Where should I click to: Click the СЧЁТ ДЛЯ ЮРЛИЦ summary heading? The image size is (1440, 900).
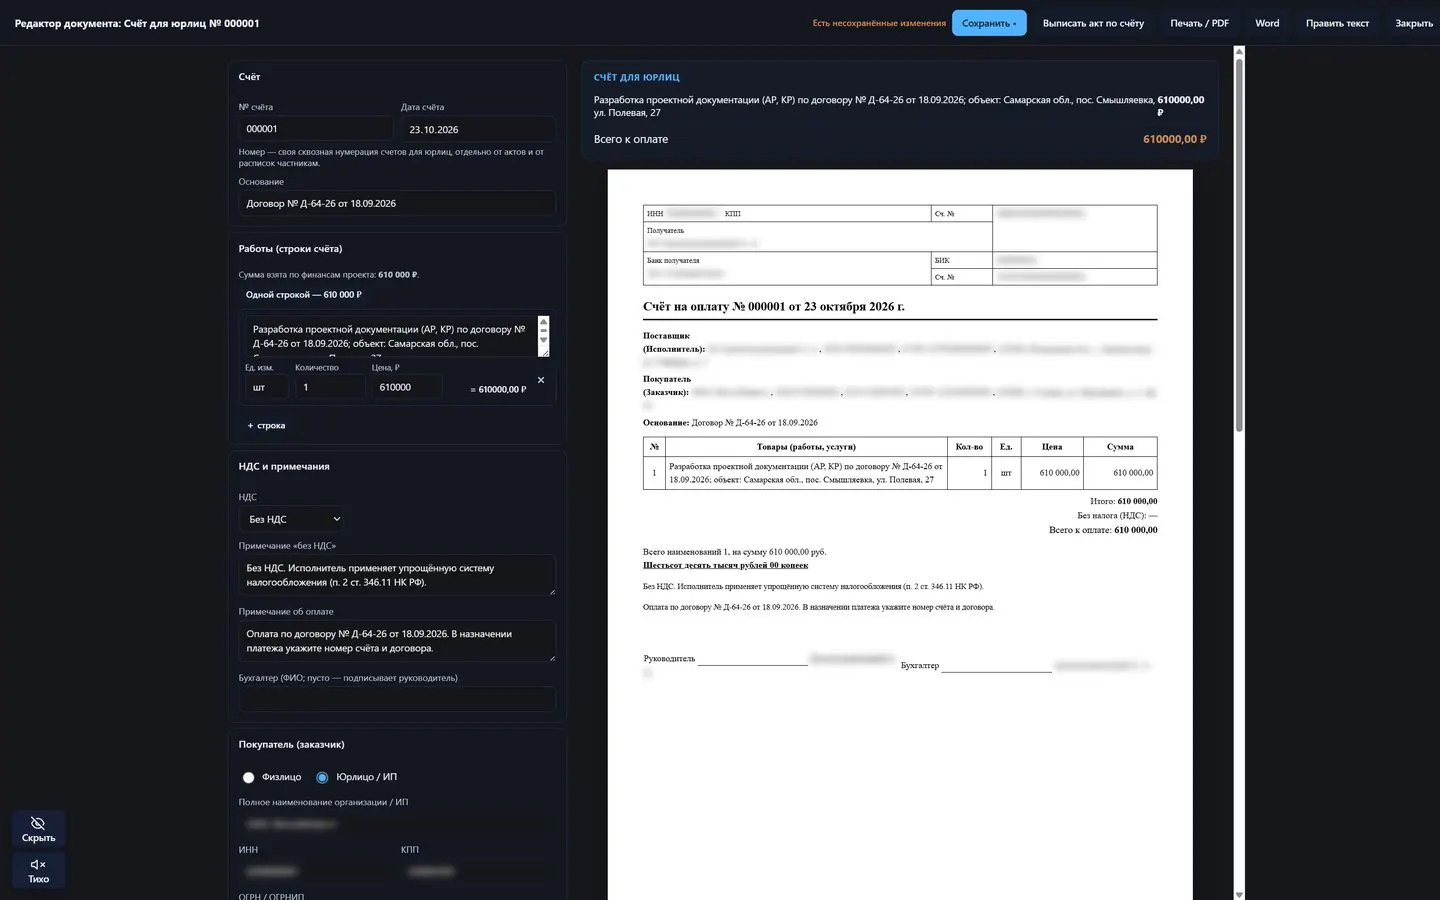click(x=637, y=78)
